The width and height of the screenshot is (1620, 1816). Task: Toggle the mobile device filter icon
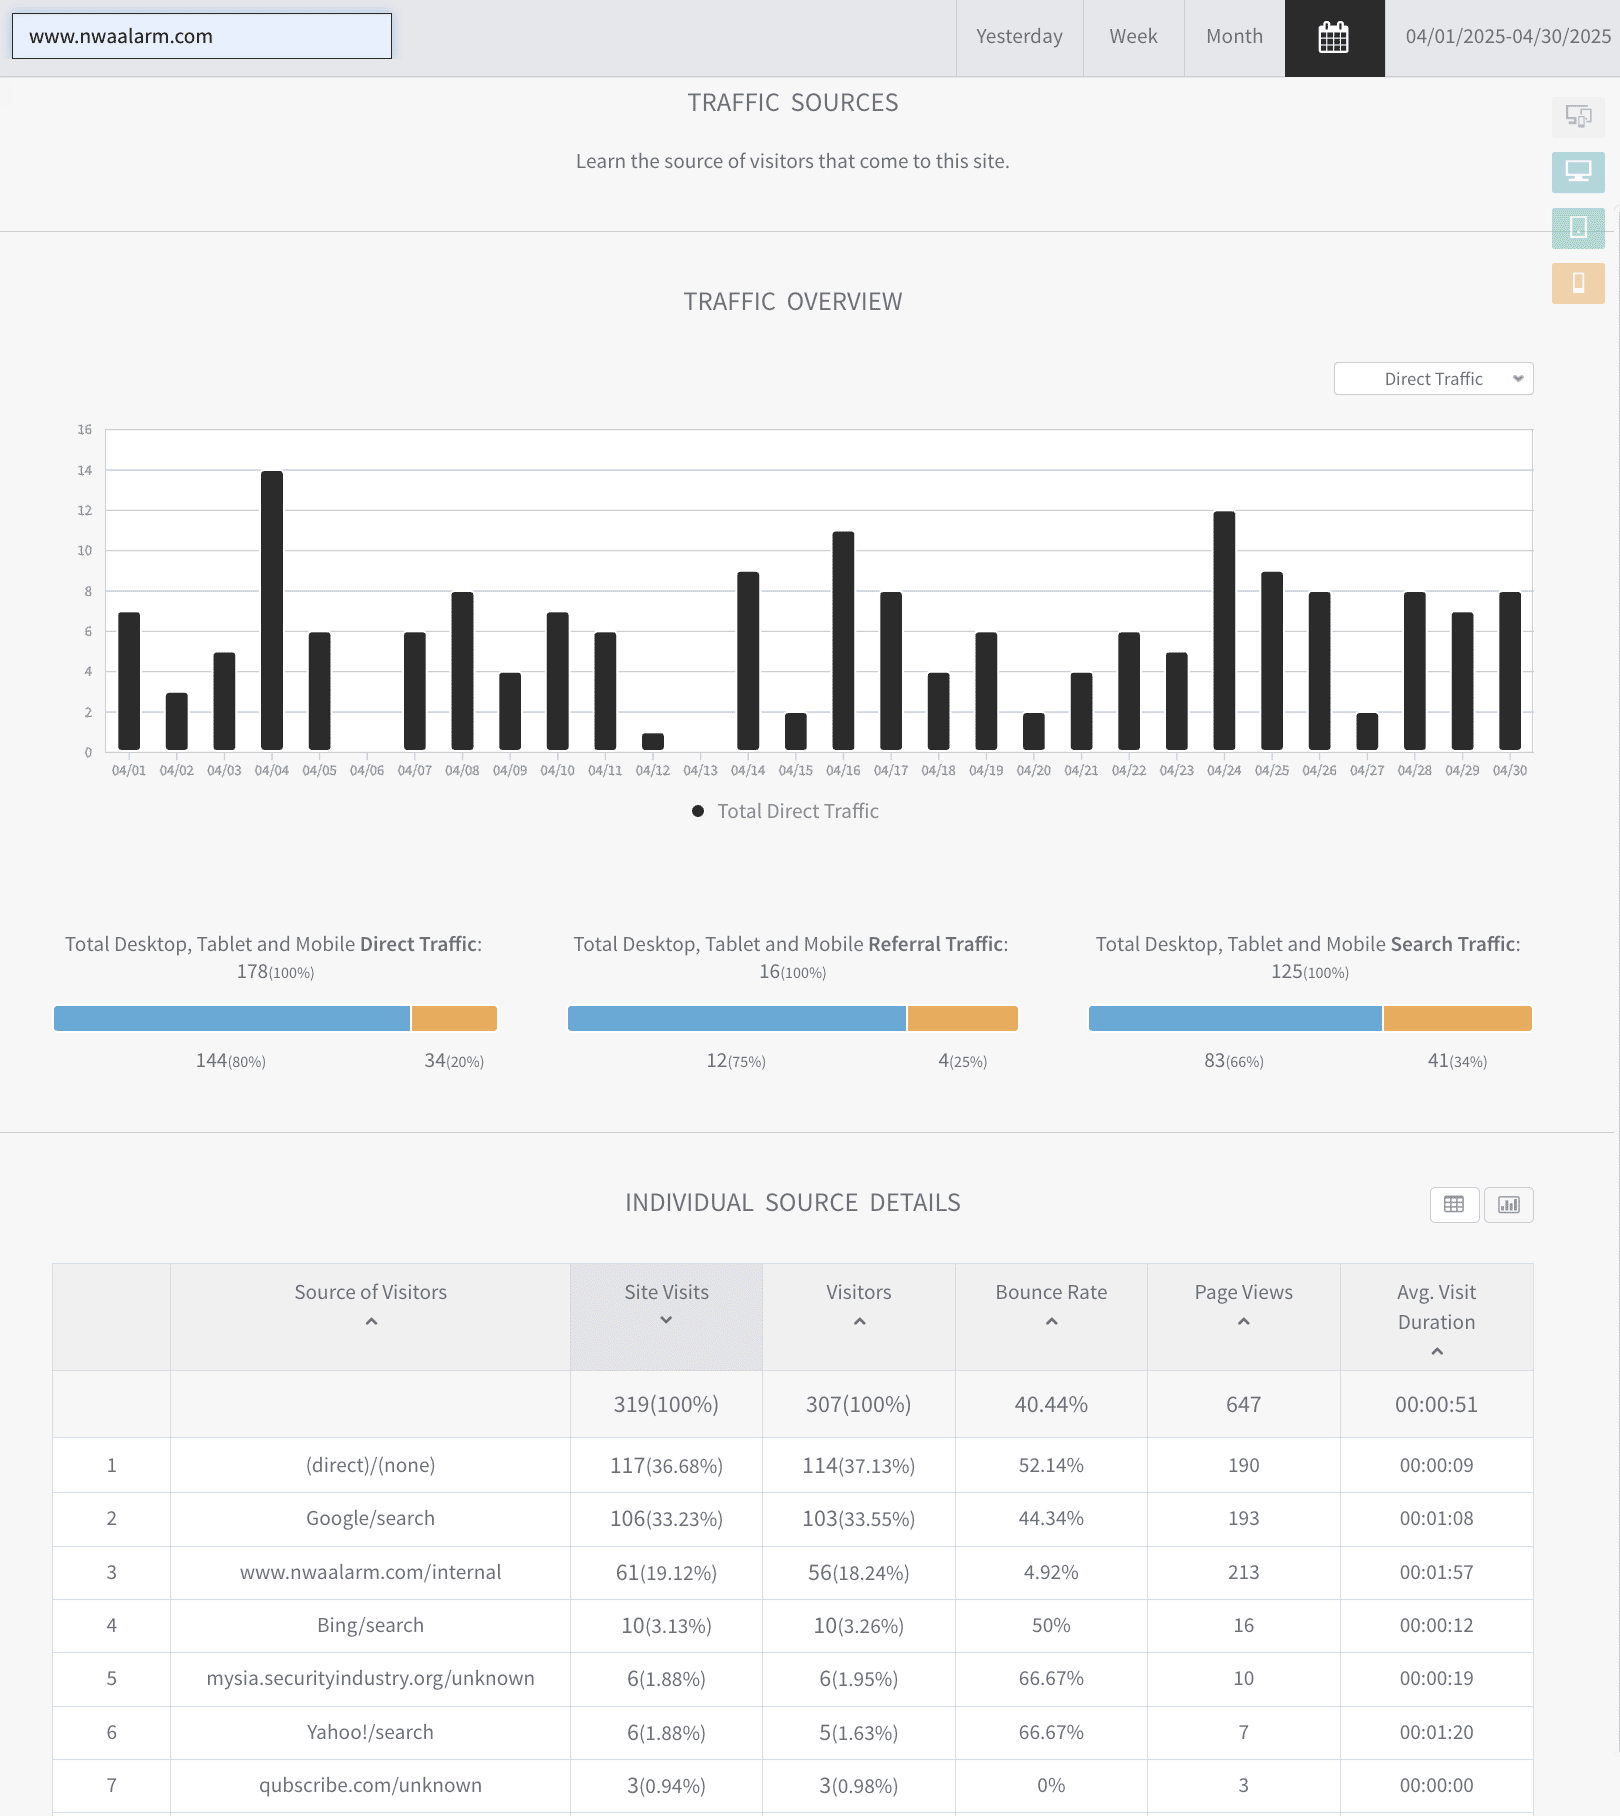tap(1578, 283)
